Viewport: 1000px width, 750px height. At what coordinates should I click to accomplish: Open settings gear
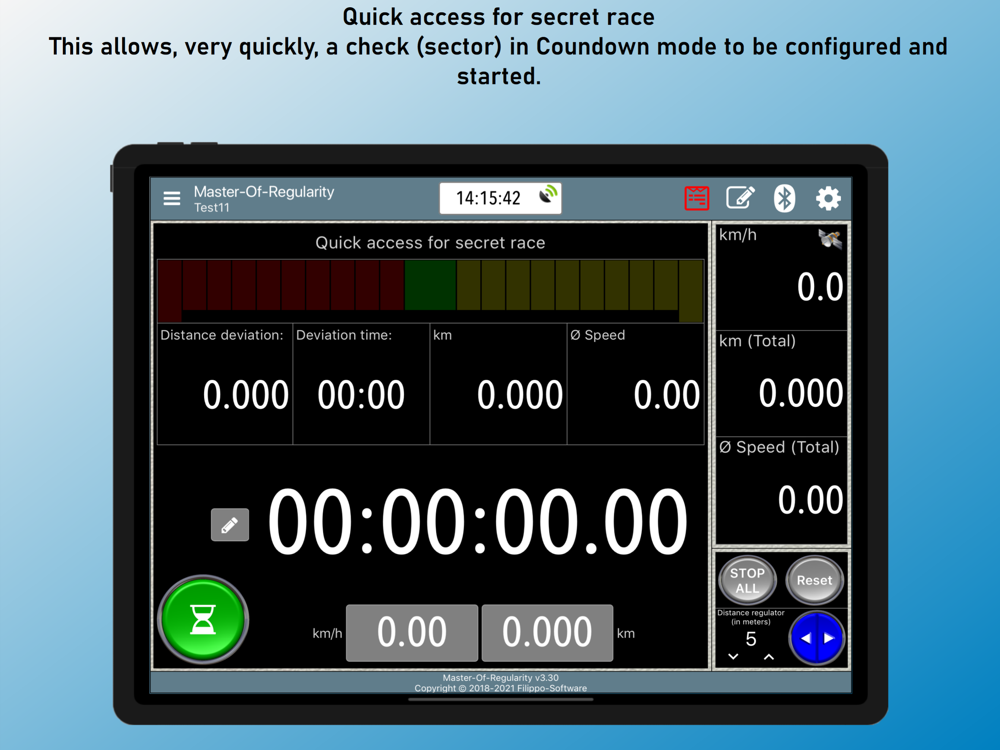(x=828, y=198)
